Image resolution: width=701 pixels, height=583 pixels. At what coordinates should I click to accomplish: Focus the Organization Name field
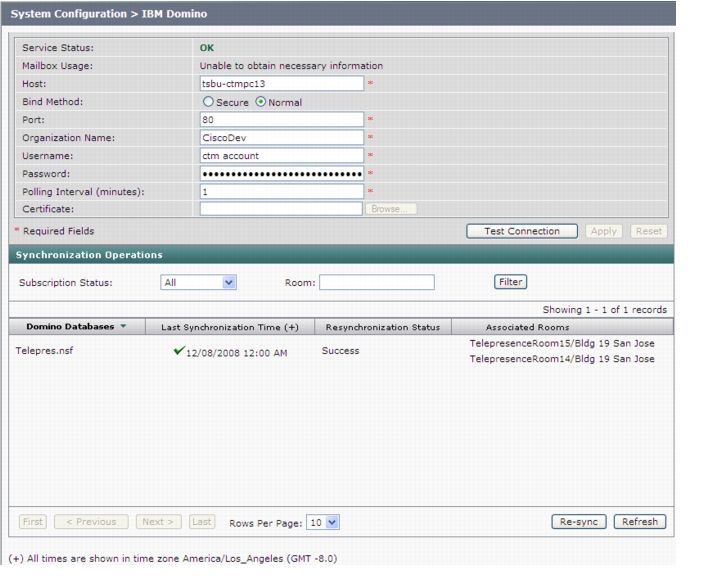pos(282,138)
